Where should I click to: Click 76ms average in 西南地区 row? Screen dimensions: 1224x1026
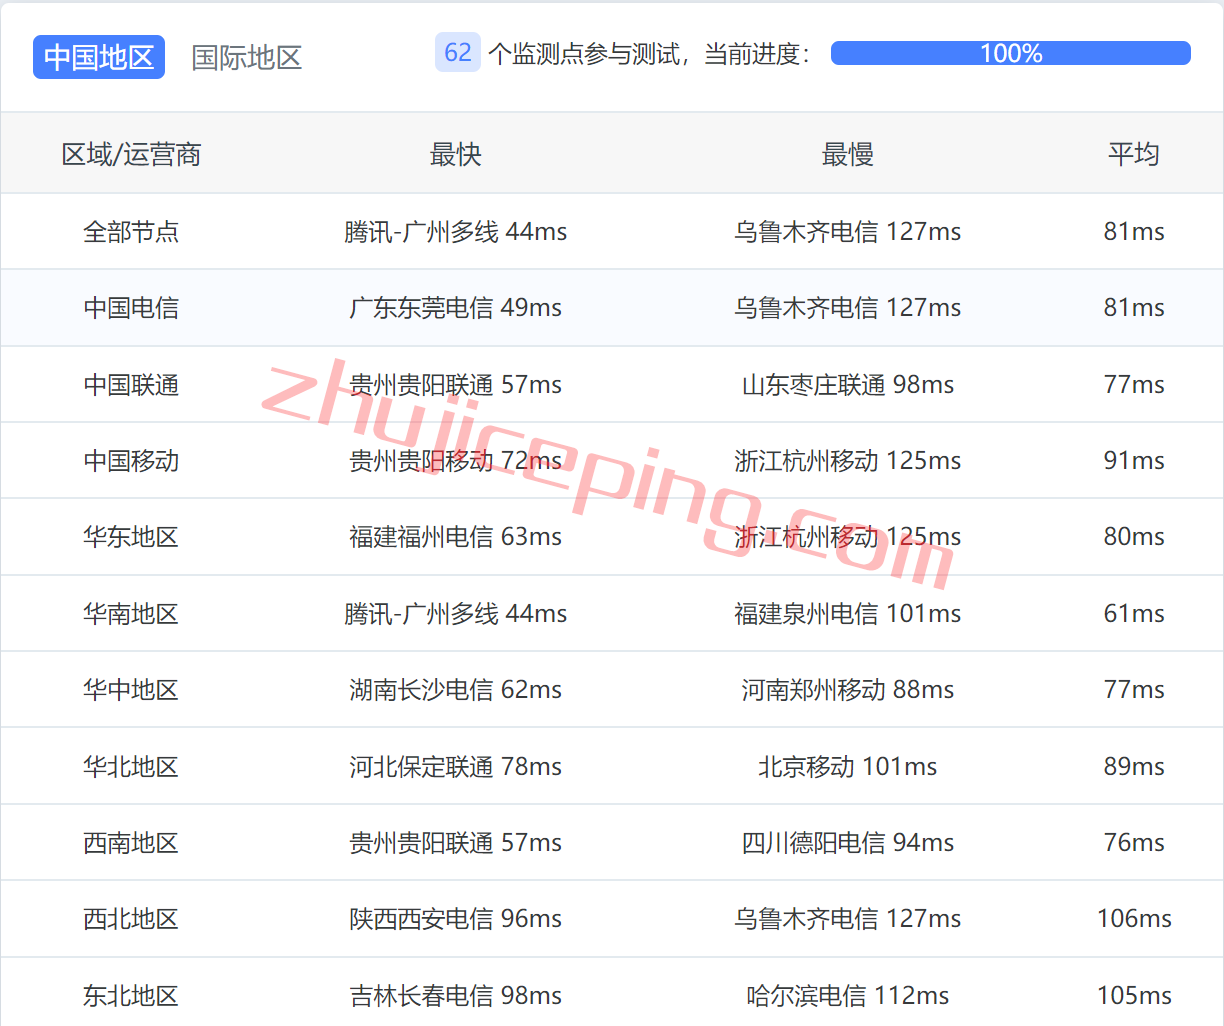point(1134,843)
